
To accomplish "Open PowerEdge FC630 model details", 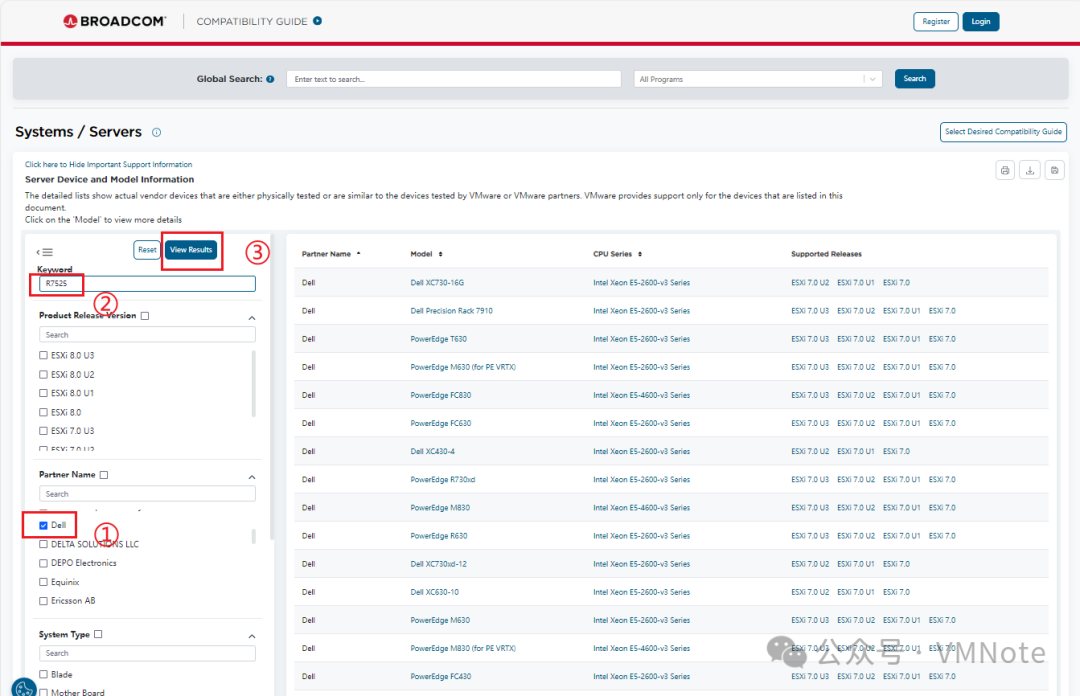I will tap(441, 424).
